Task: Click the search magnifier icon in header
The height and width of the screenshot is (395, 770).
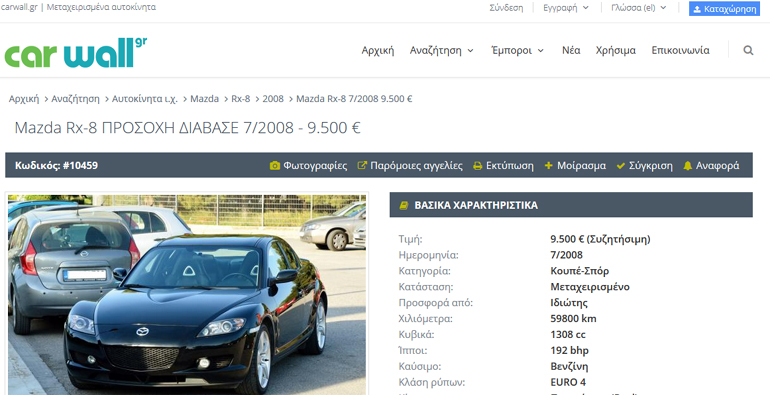Action: (x=748, y=50)
